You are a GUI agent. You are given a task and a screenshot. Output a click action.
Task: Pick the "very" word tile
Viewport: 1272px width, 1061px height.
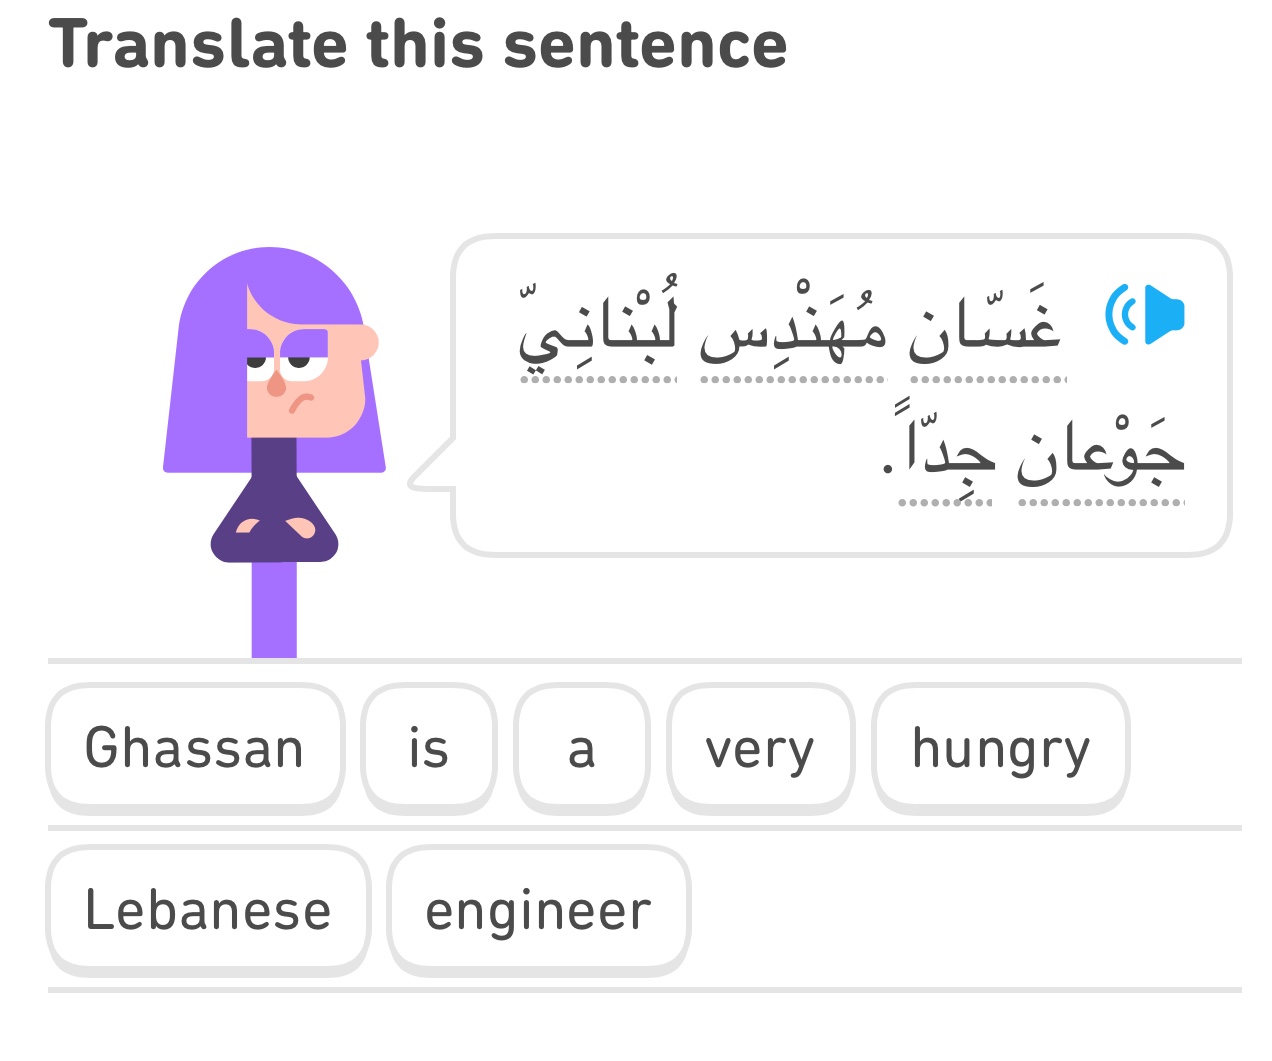click(x=760, y=748)
